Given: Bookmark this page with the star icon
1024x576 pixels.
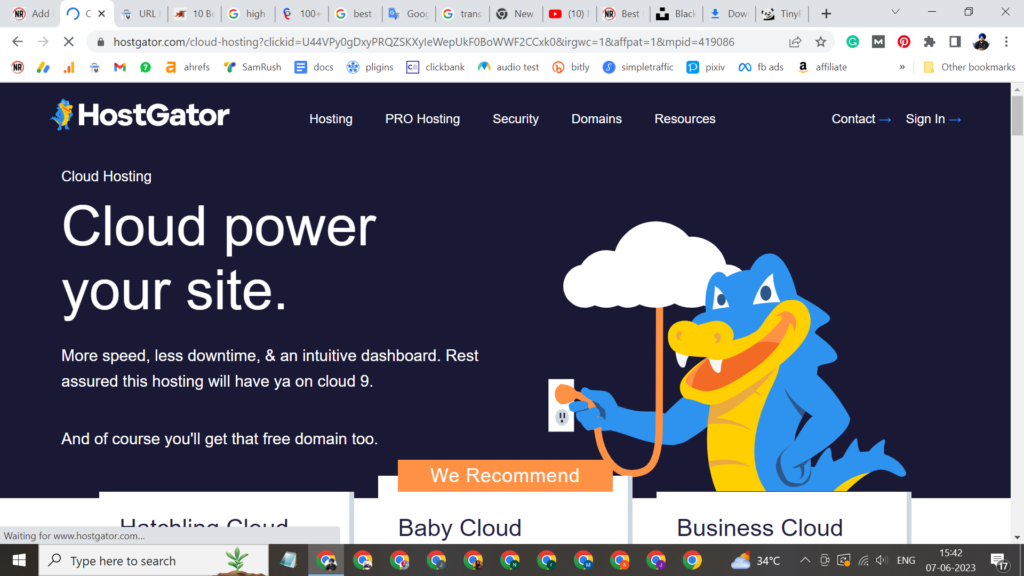Looking at the screenshot, I should pyautogui.click(x=821, y=42).
